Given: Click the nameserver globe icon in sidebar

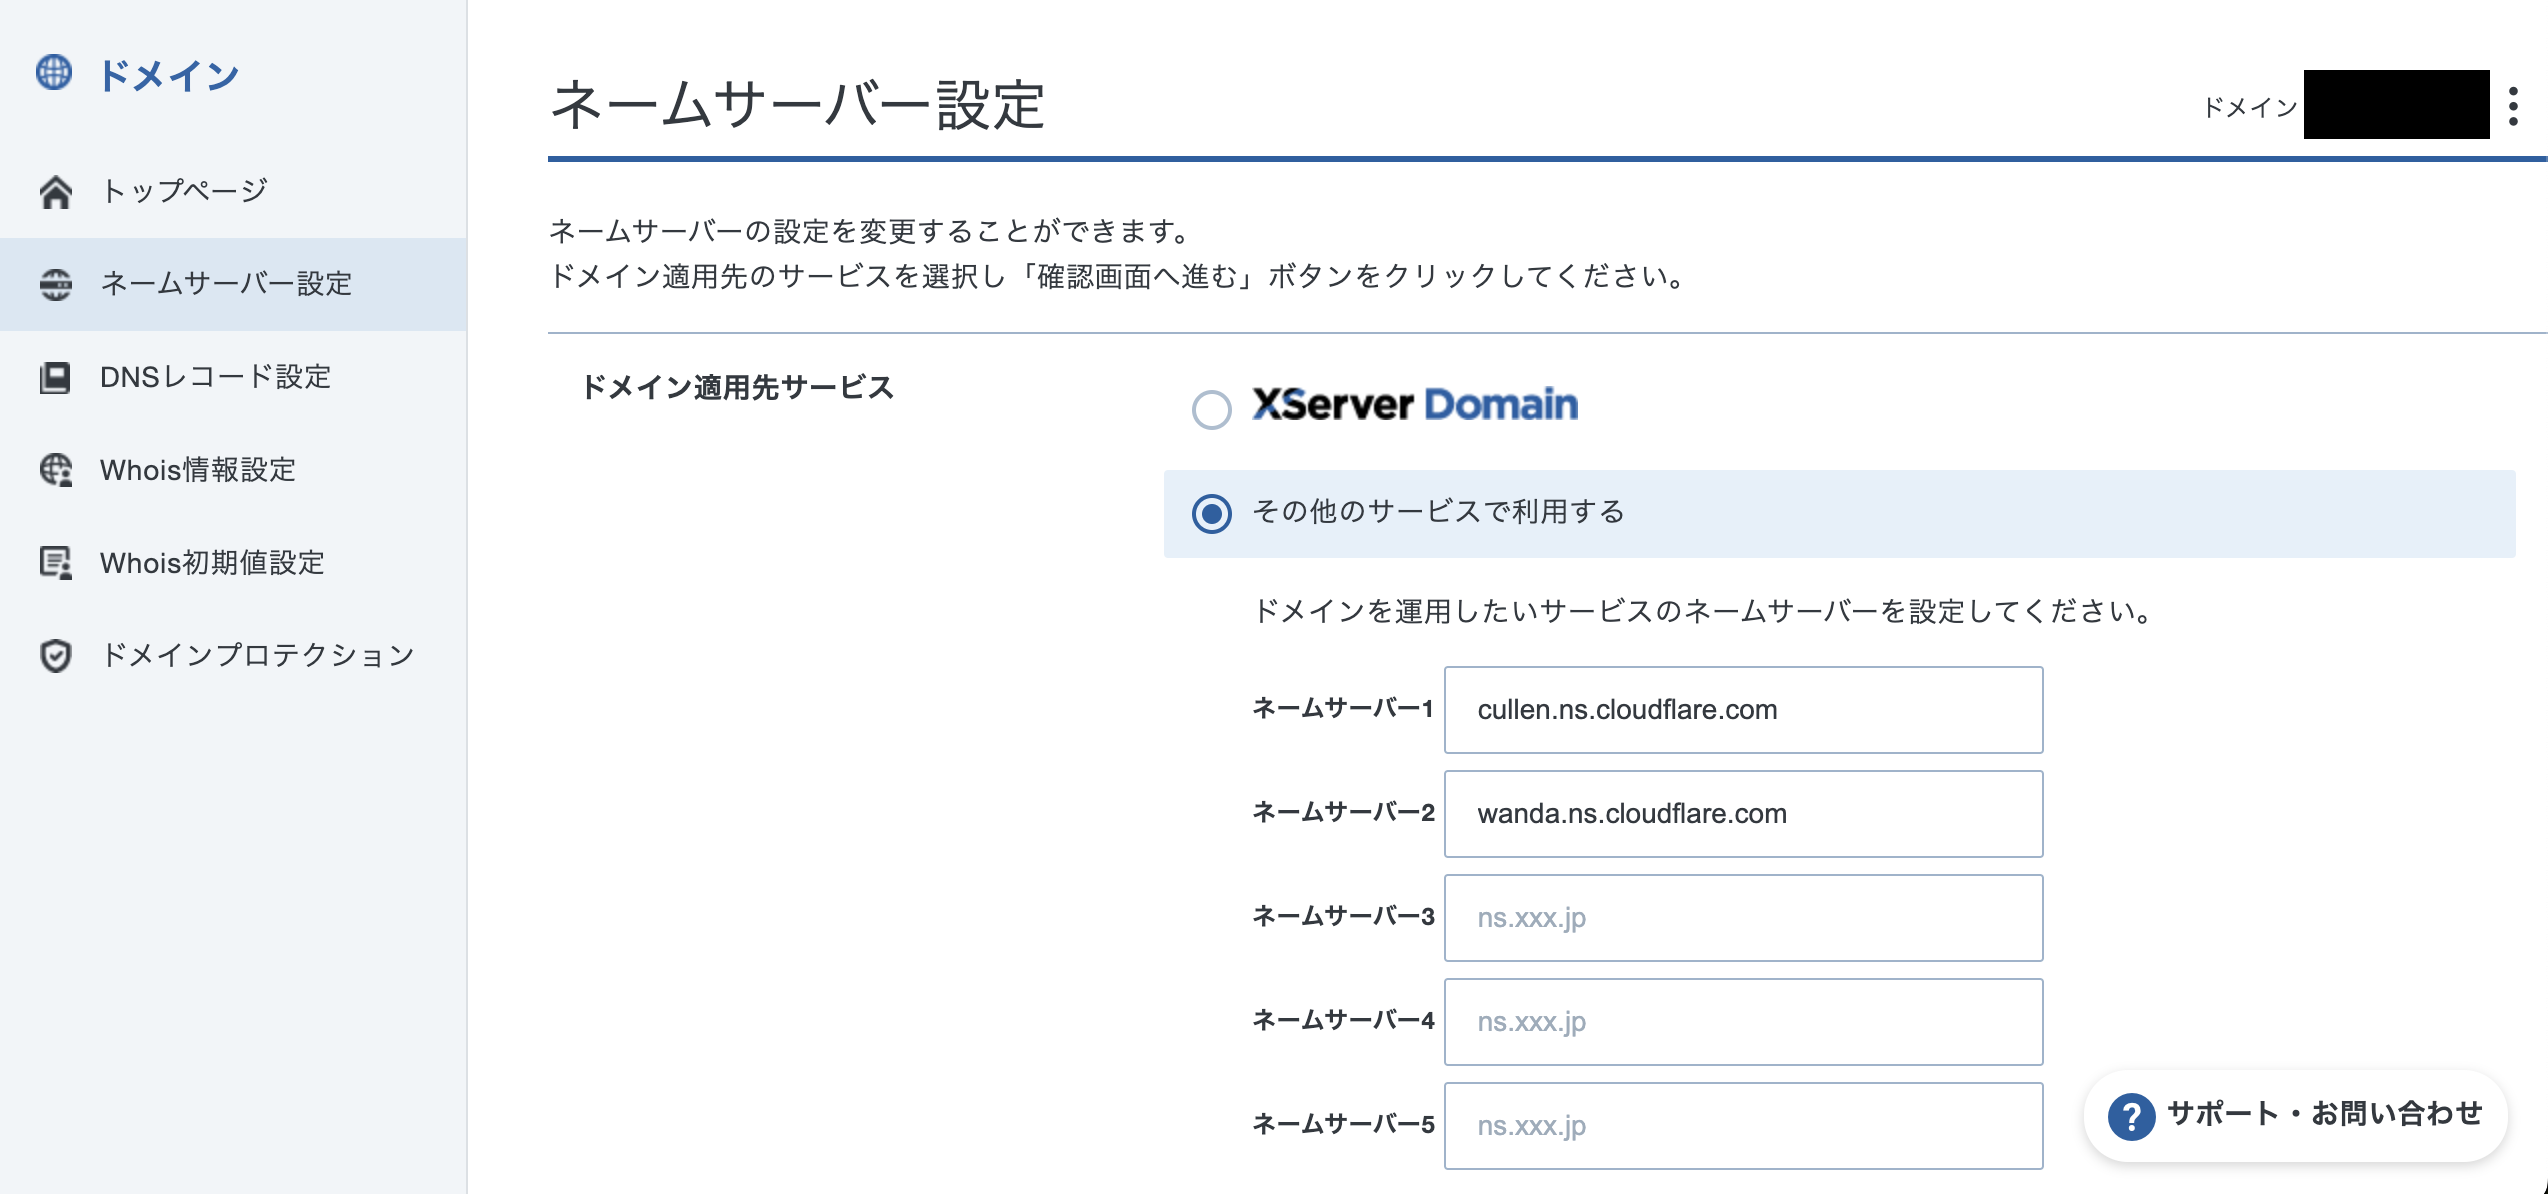Looking at the screenshot, I should point(55,283).
